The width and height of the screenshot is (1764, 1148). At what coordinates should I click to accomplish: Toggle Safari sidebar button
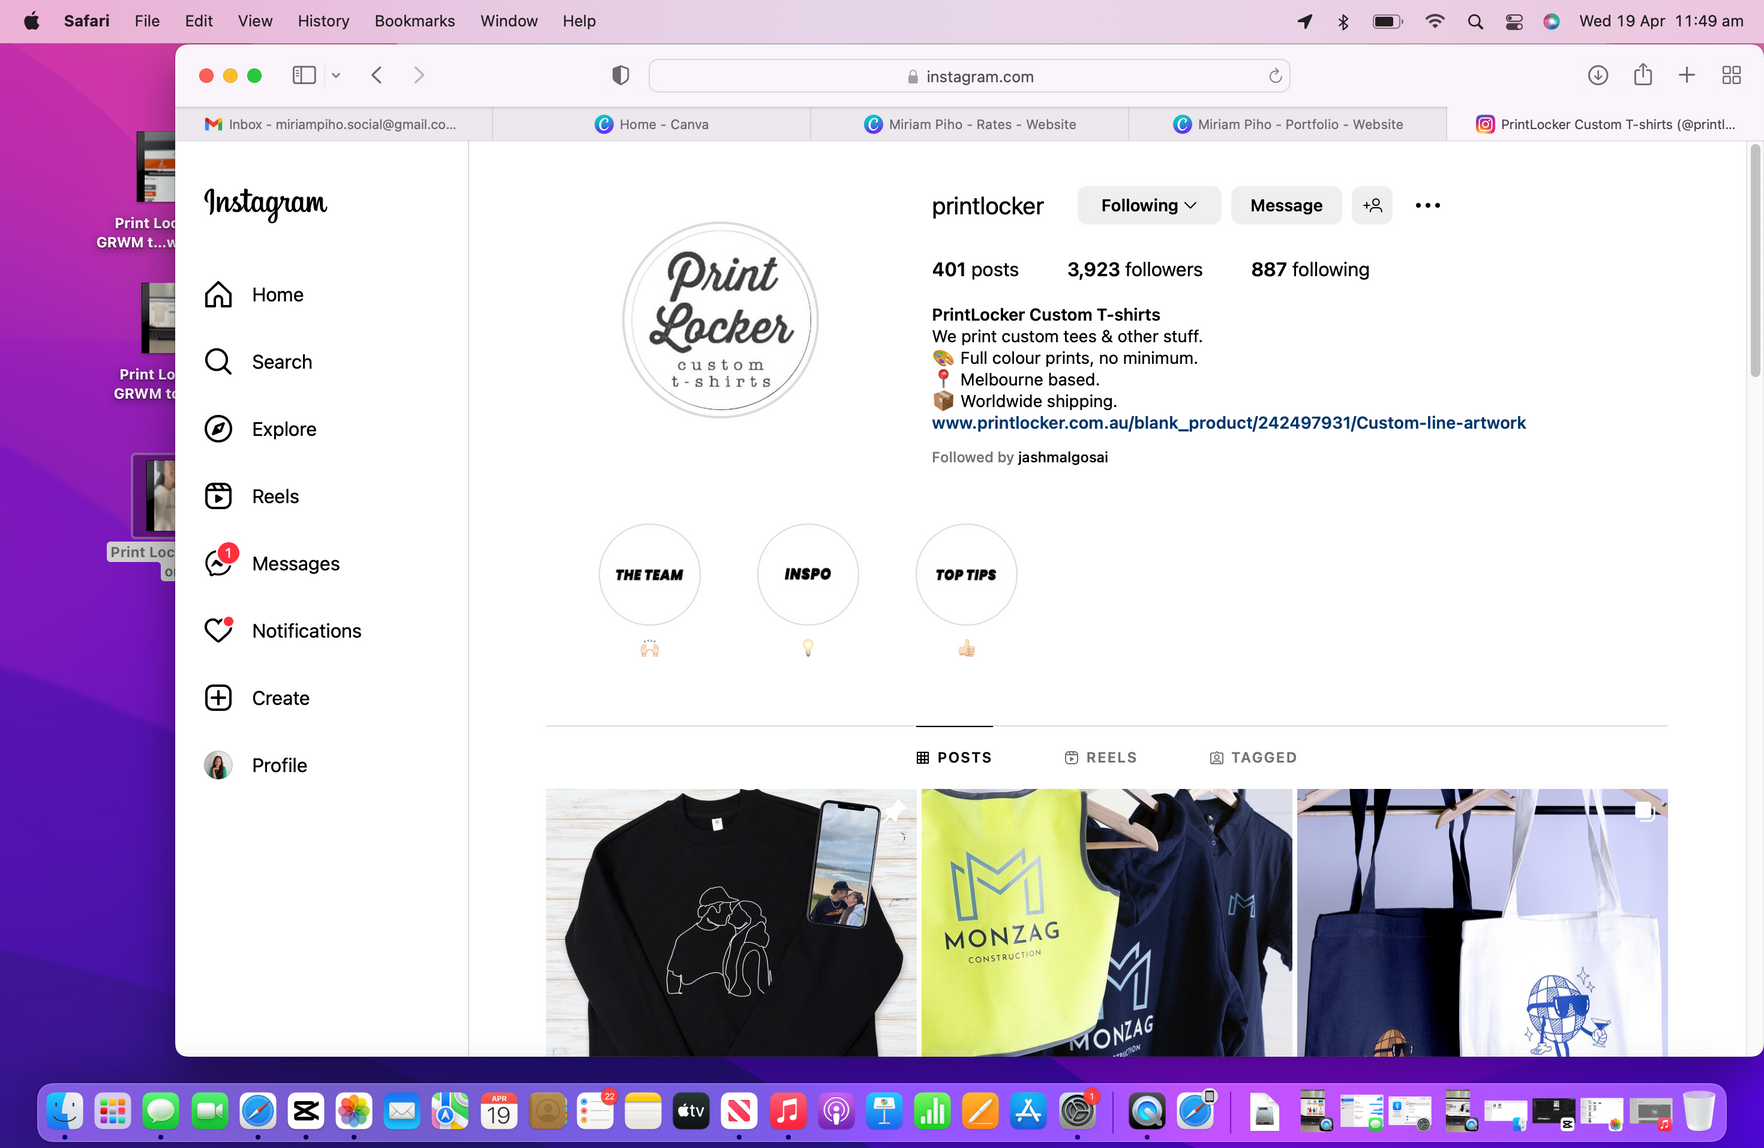304,75
